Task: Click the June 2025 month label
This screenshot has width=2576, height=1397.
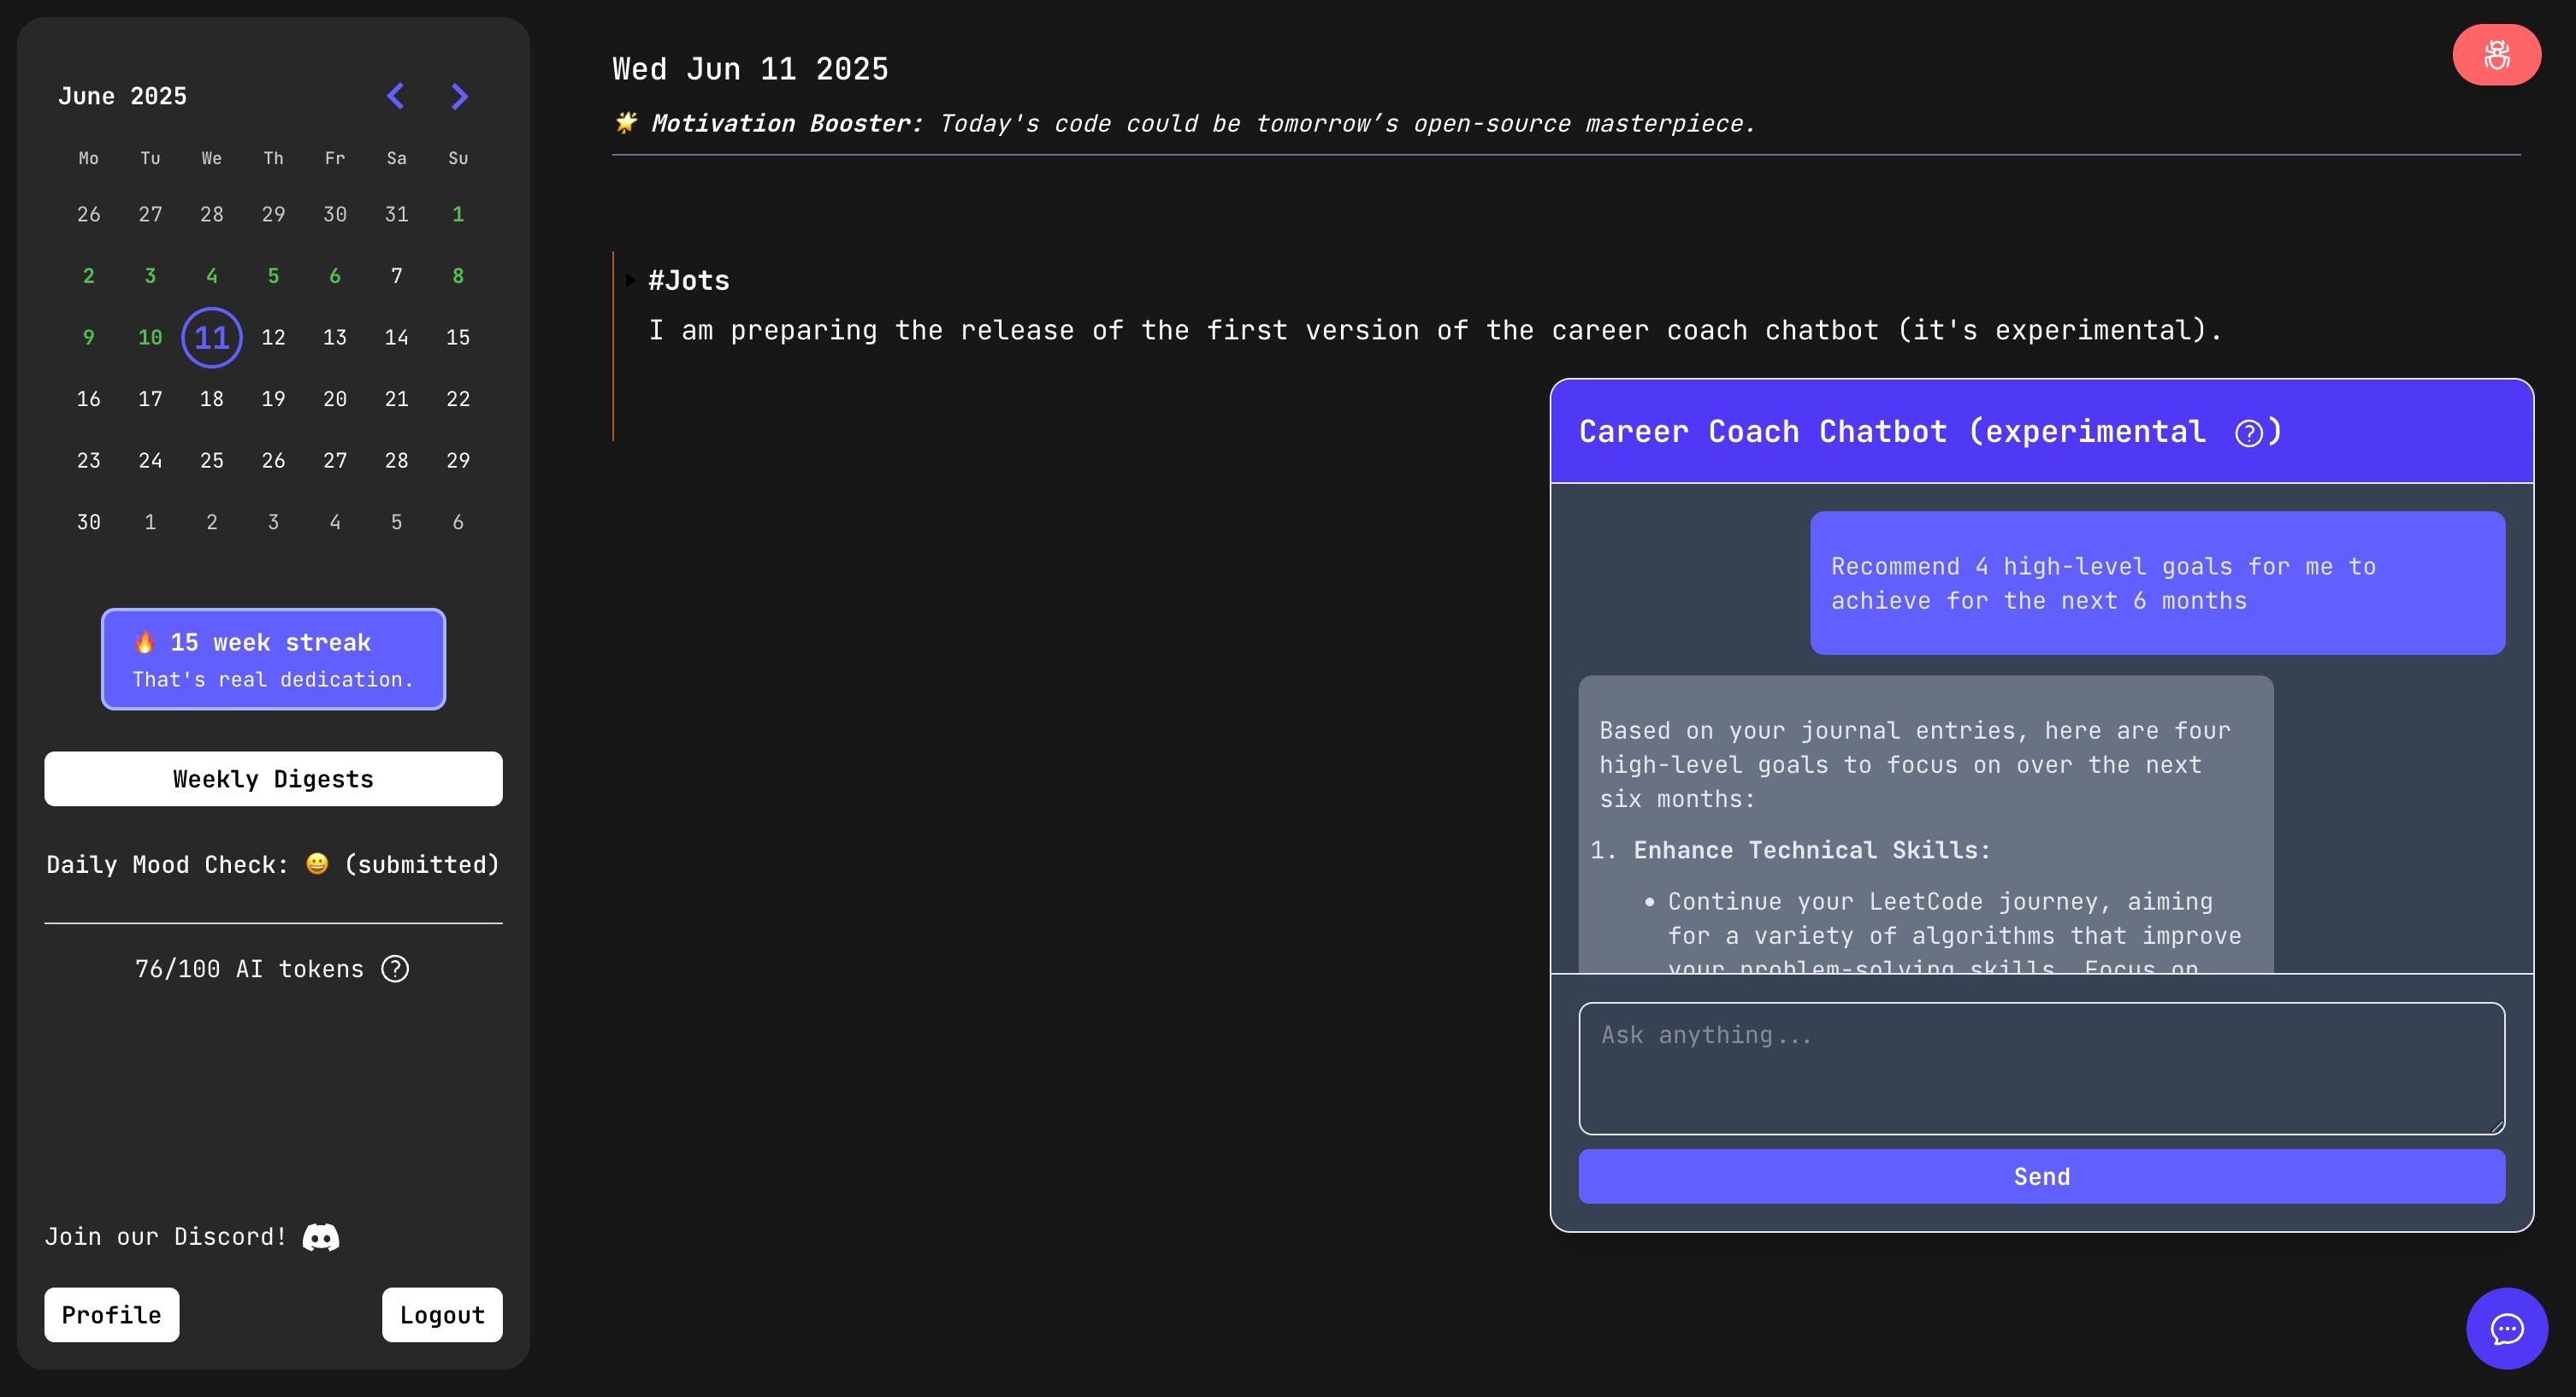Action: [122, 96]
